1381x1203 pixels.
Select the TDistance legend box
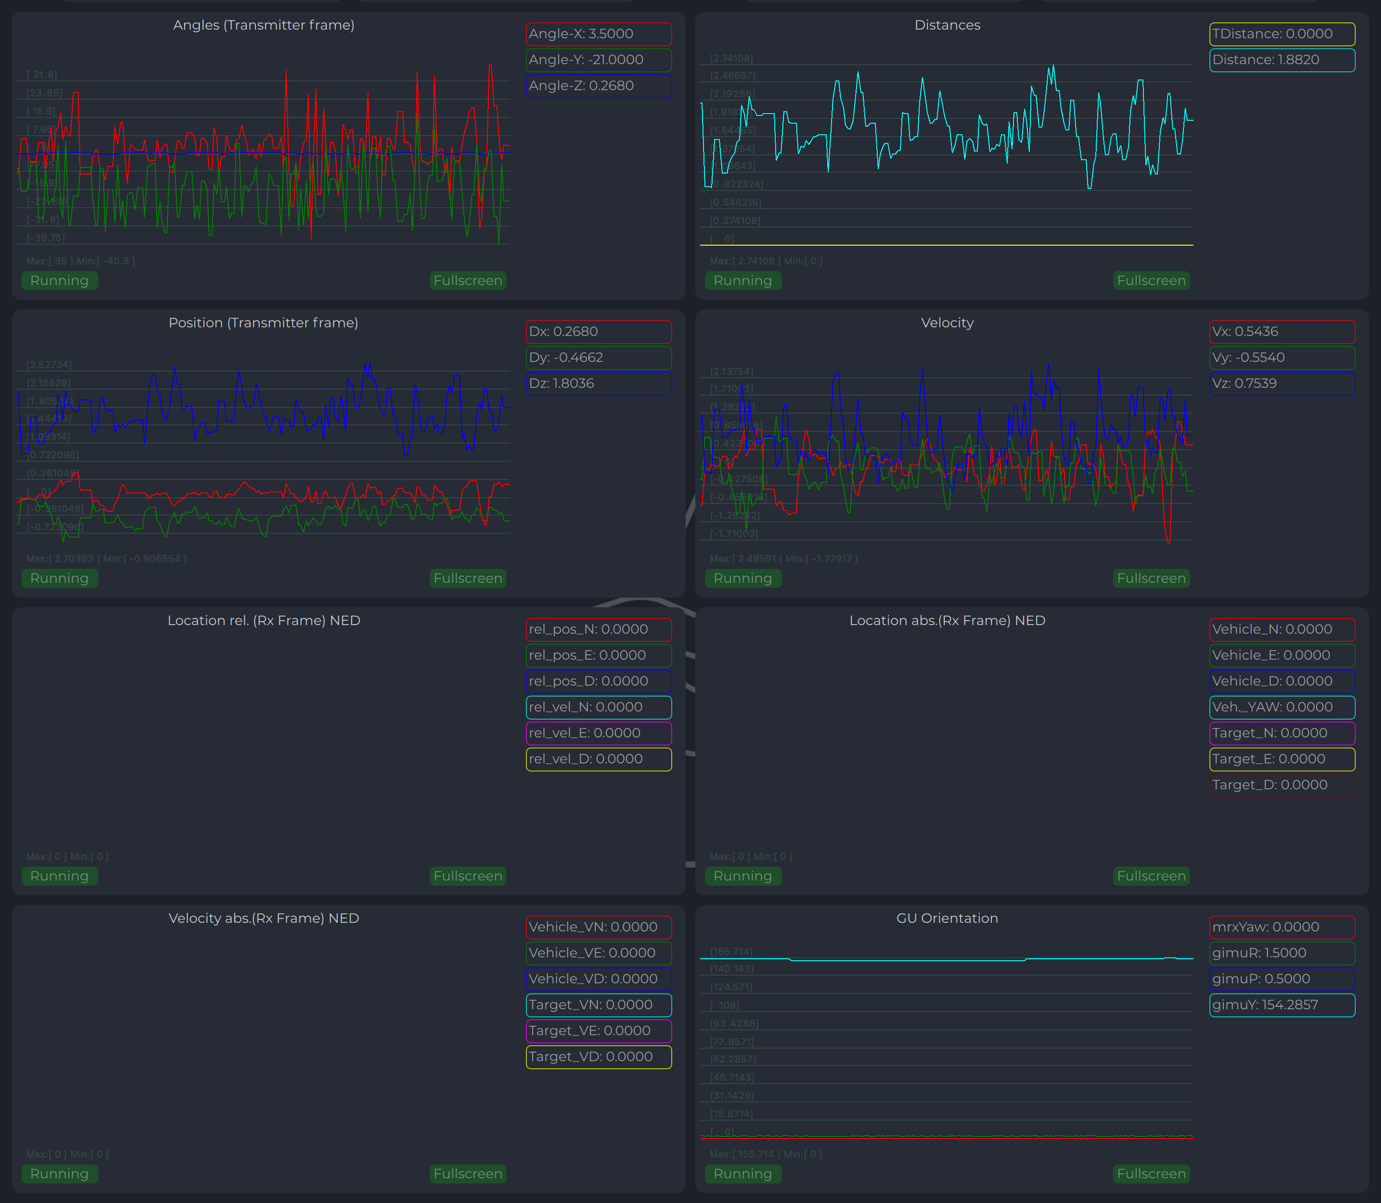coord(1282,34)
